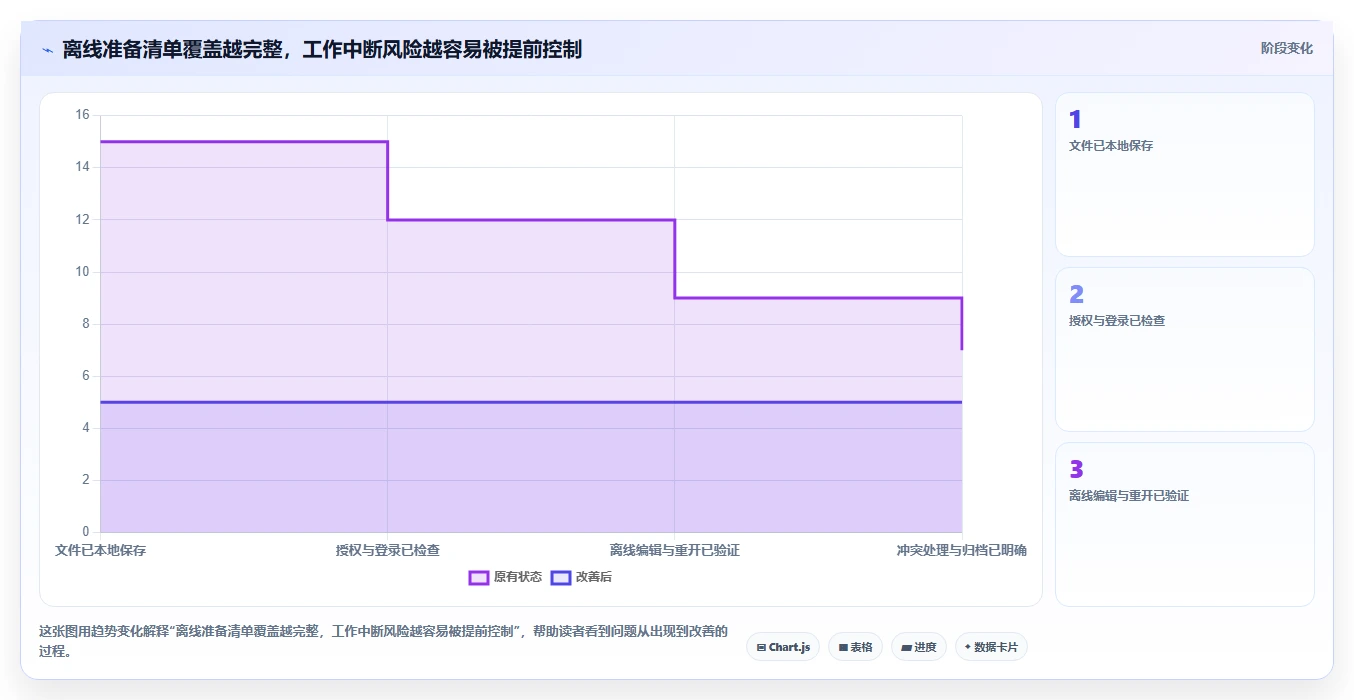Screen dimensions: 1354x700
Task: Select the 表格 tag chip
Action: (x=855, y=647)
